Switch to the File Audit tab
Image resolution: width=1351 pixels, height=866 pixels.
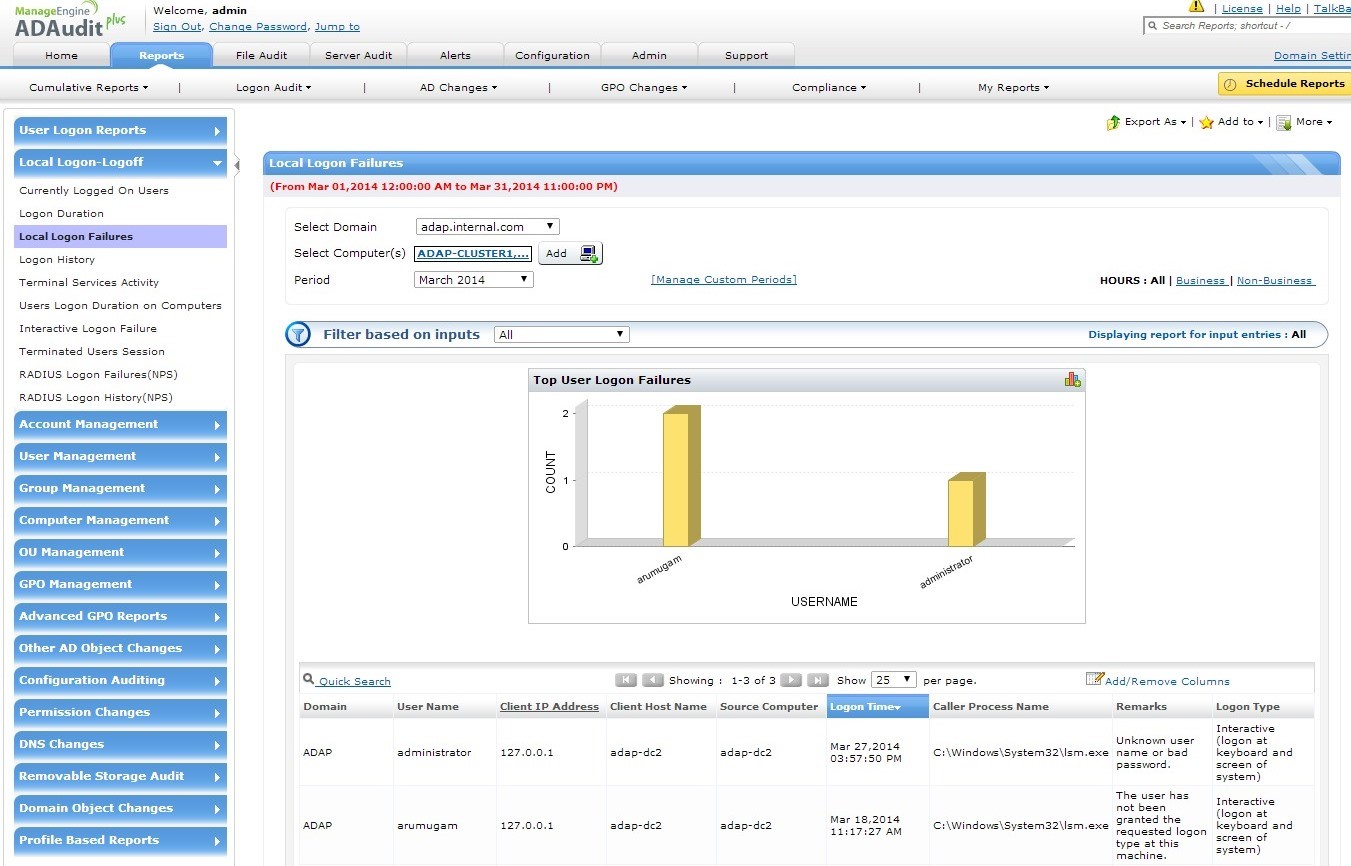[x=261, y=55]
